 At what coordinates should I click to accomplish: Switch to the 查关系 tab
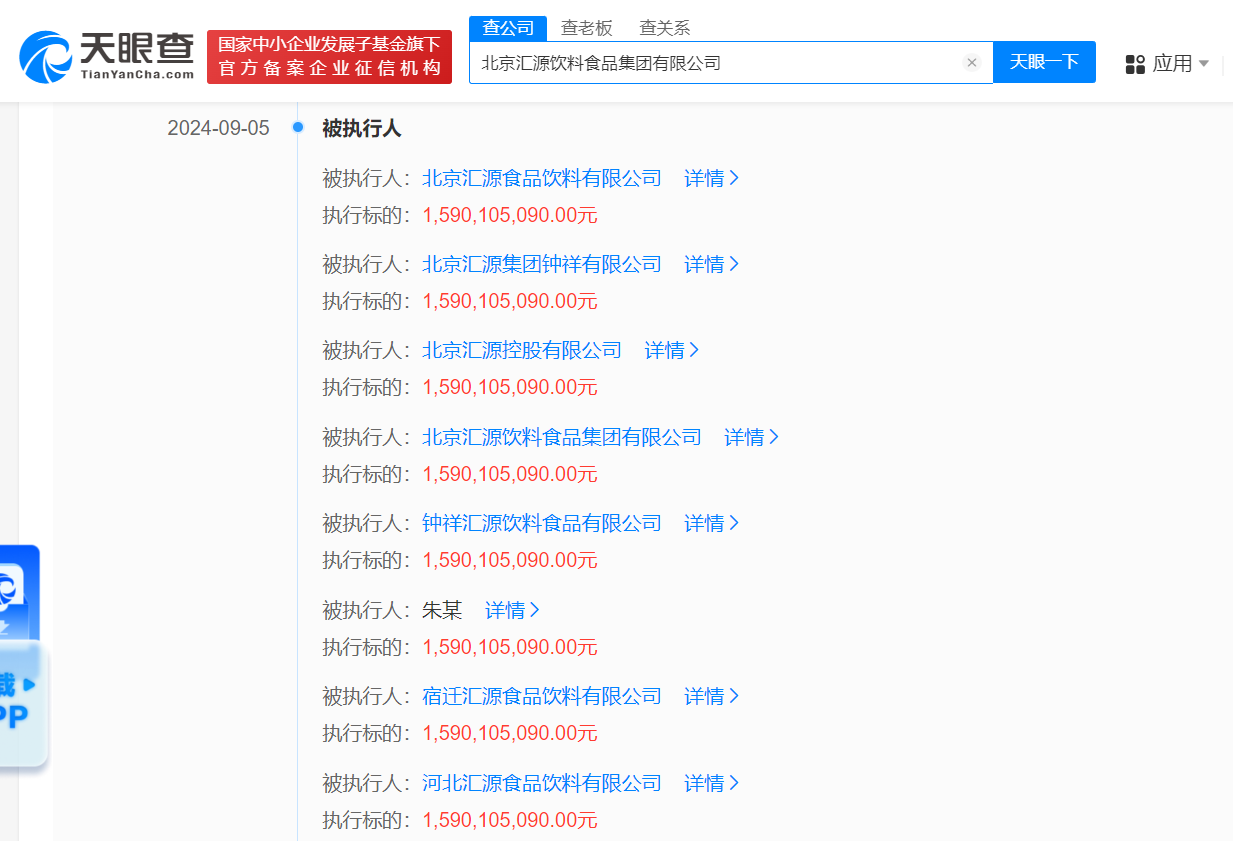click(665, 28)
